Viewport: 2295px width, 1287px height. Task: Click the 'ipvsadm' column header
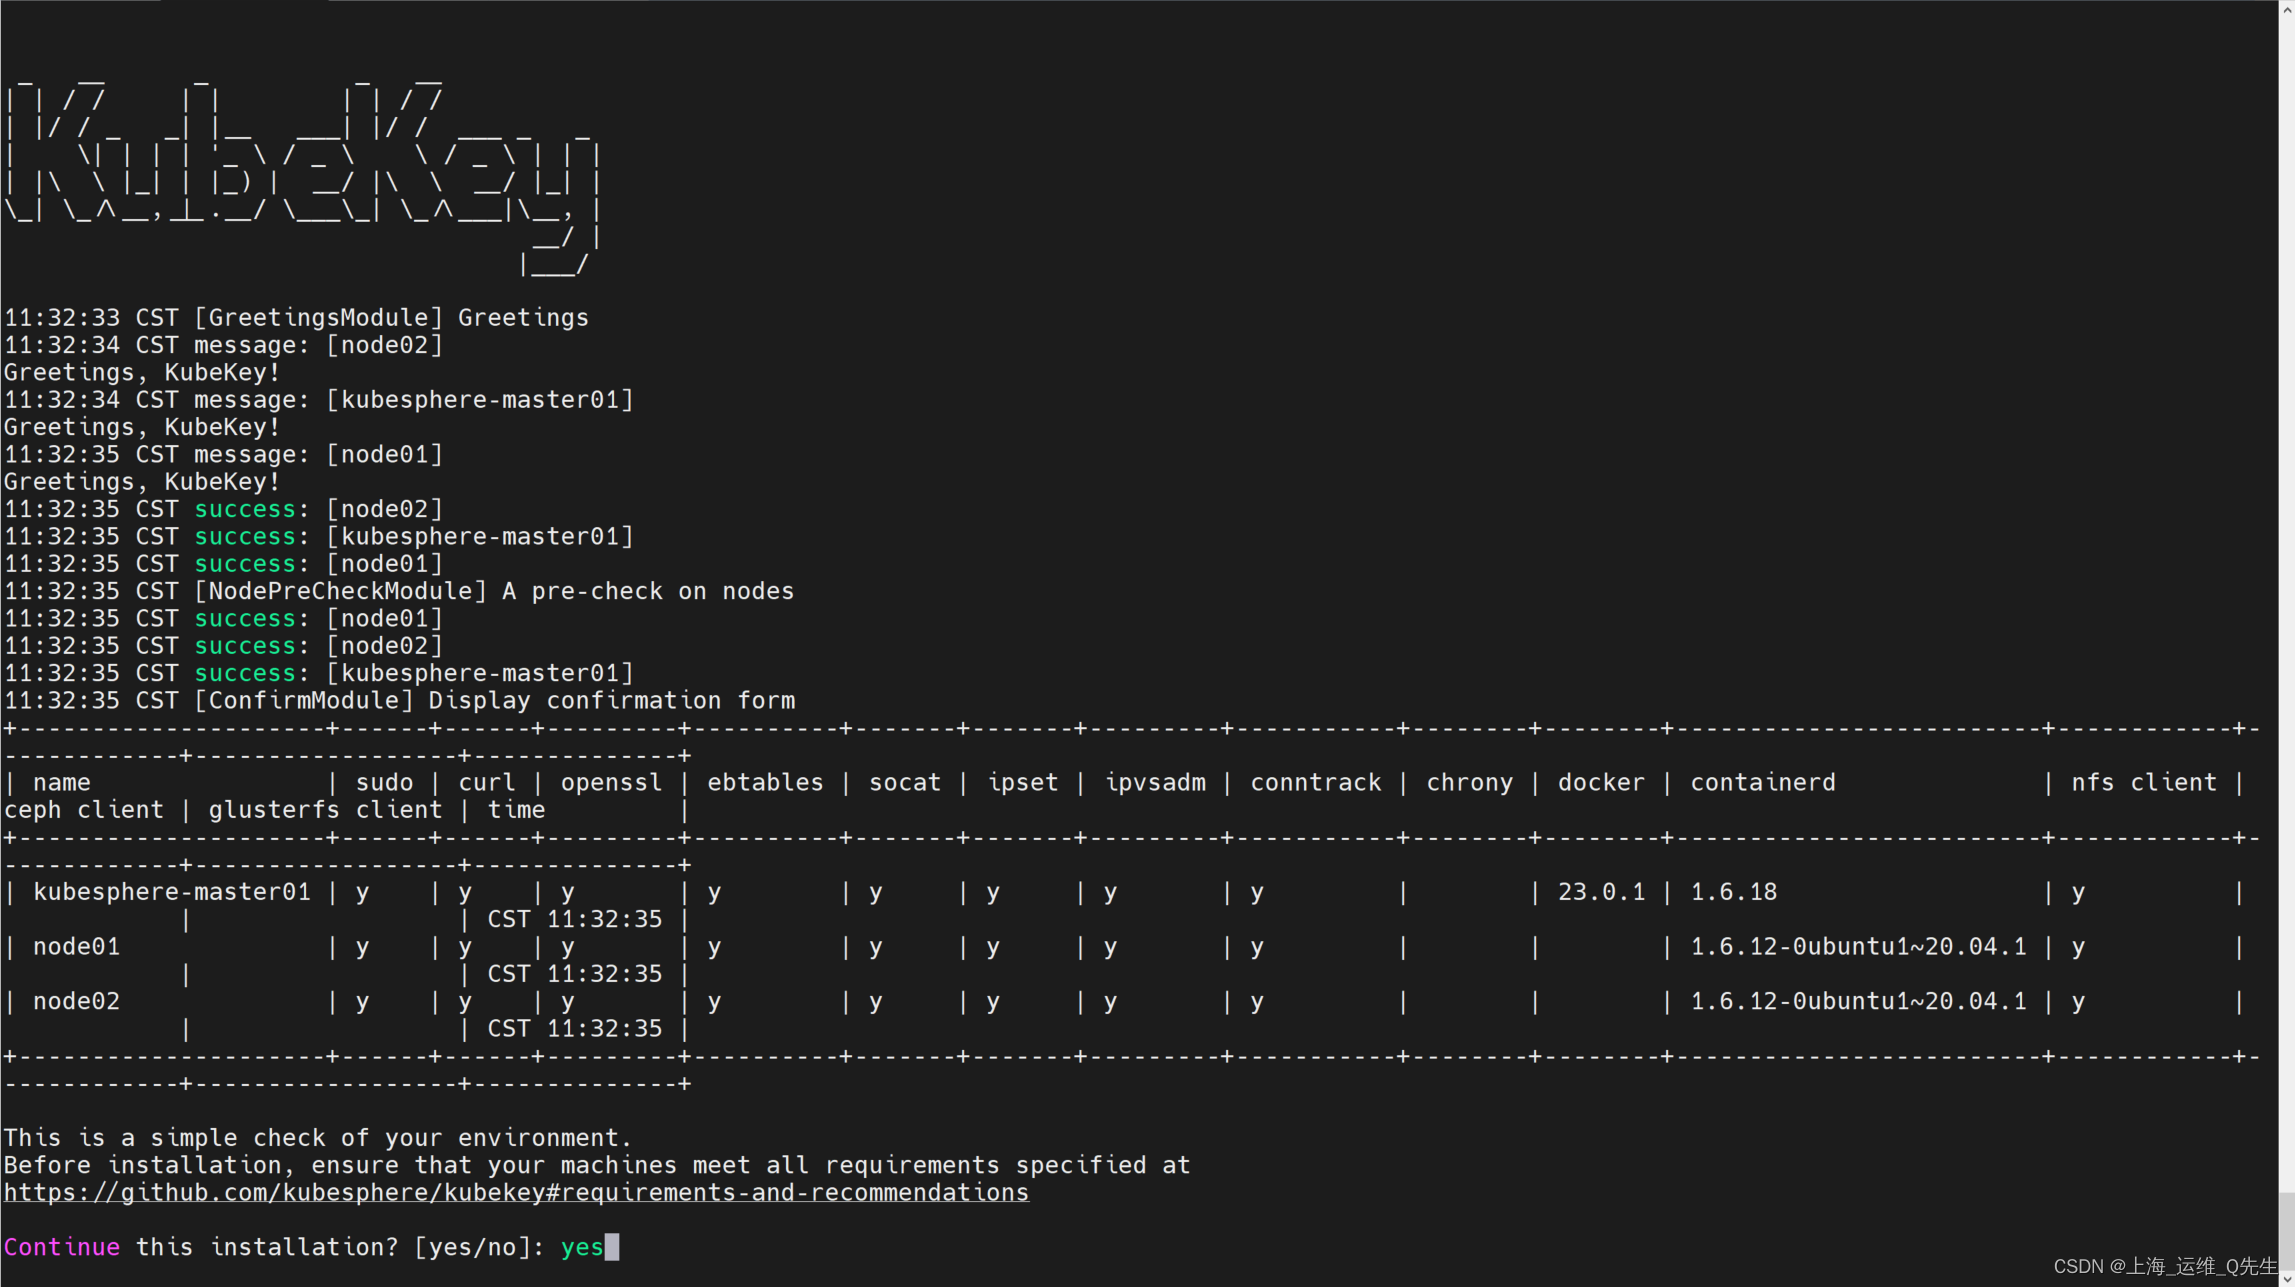click(x=1155, y=782)
